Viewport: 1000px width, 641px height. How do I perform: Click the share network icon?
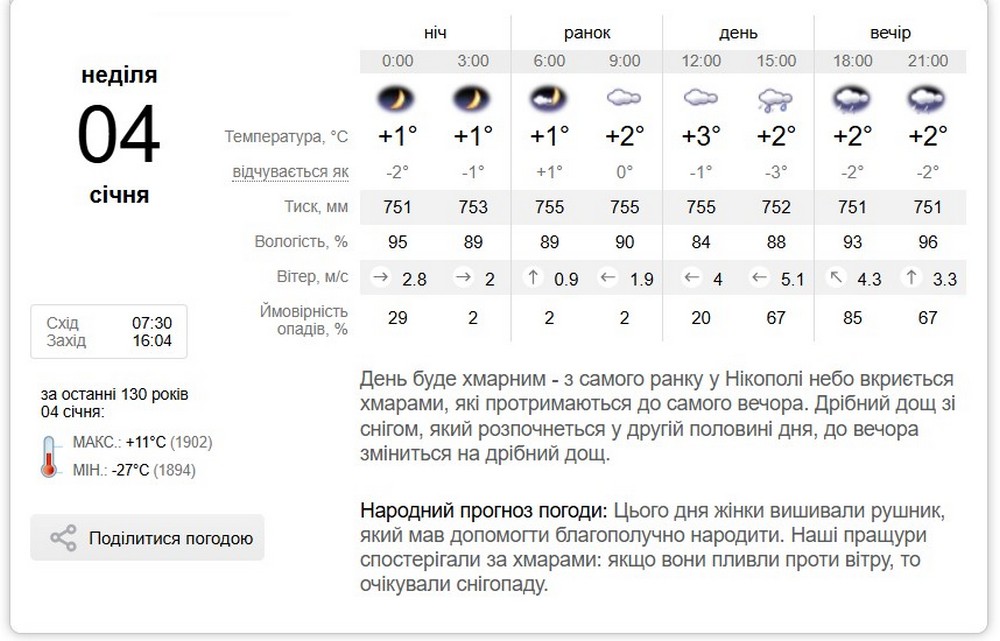pos(64,537)
